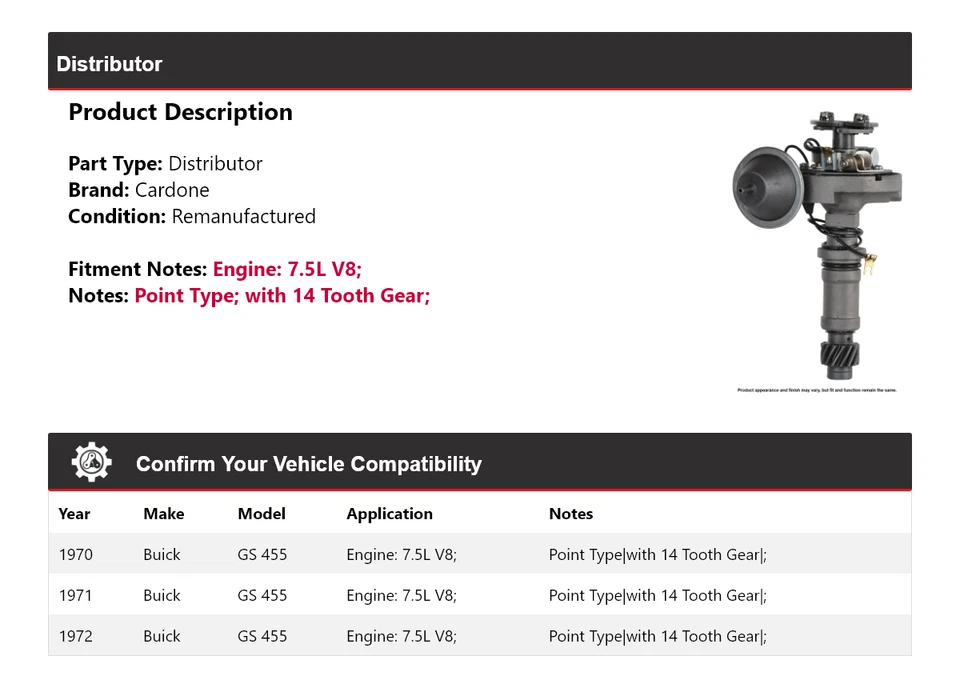Click the Product Description heading
This screenshot has height=688, width=960.
[x=180, y=112]
